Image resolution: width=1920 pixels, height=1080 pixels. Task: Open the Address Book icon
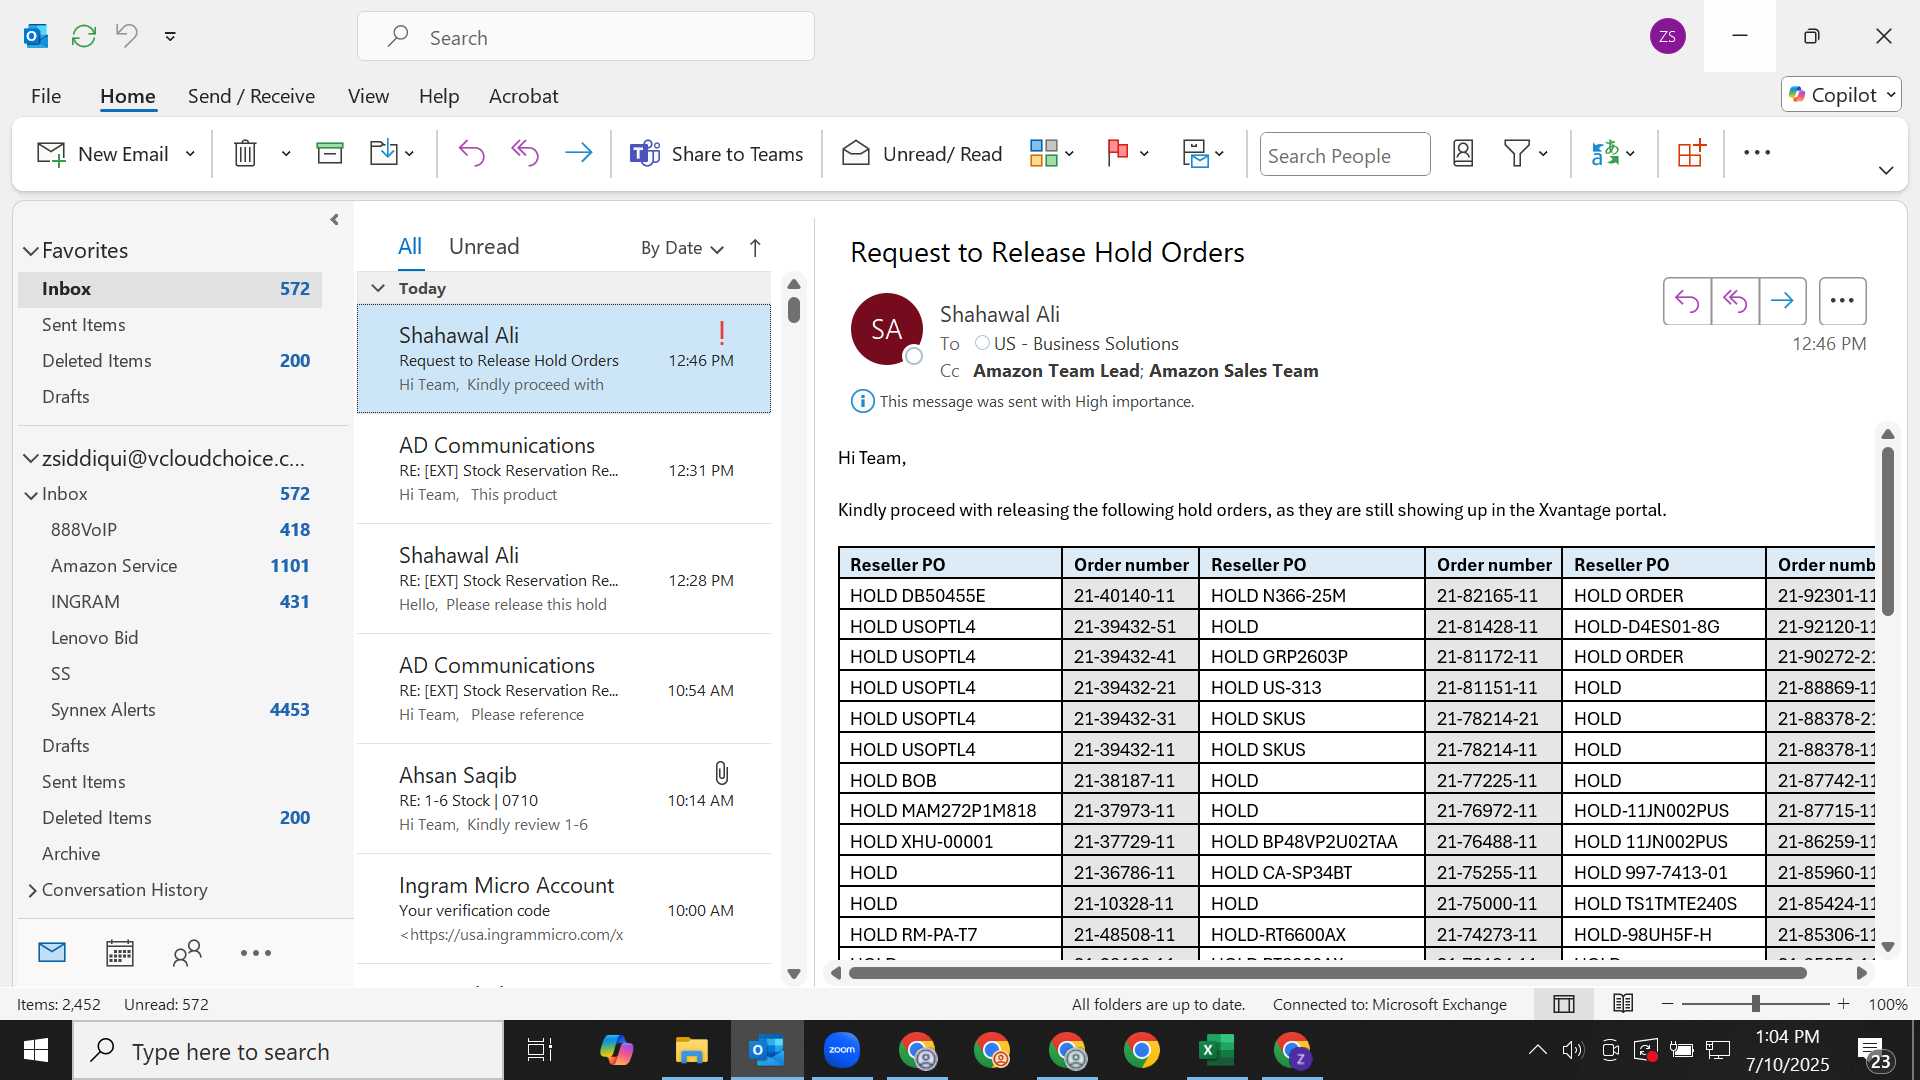(x=1463, y=153)
